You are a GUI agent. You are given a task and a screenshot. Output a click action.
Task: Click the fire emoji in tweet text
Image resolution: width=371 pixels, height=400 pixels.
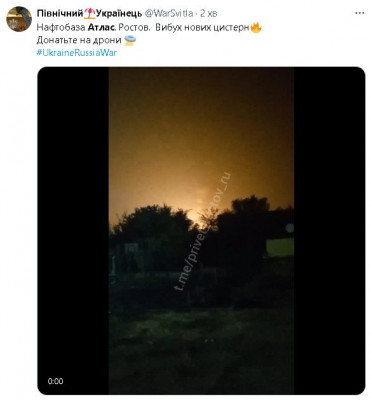tap(256, 27)
